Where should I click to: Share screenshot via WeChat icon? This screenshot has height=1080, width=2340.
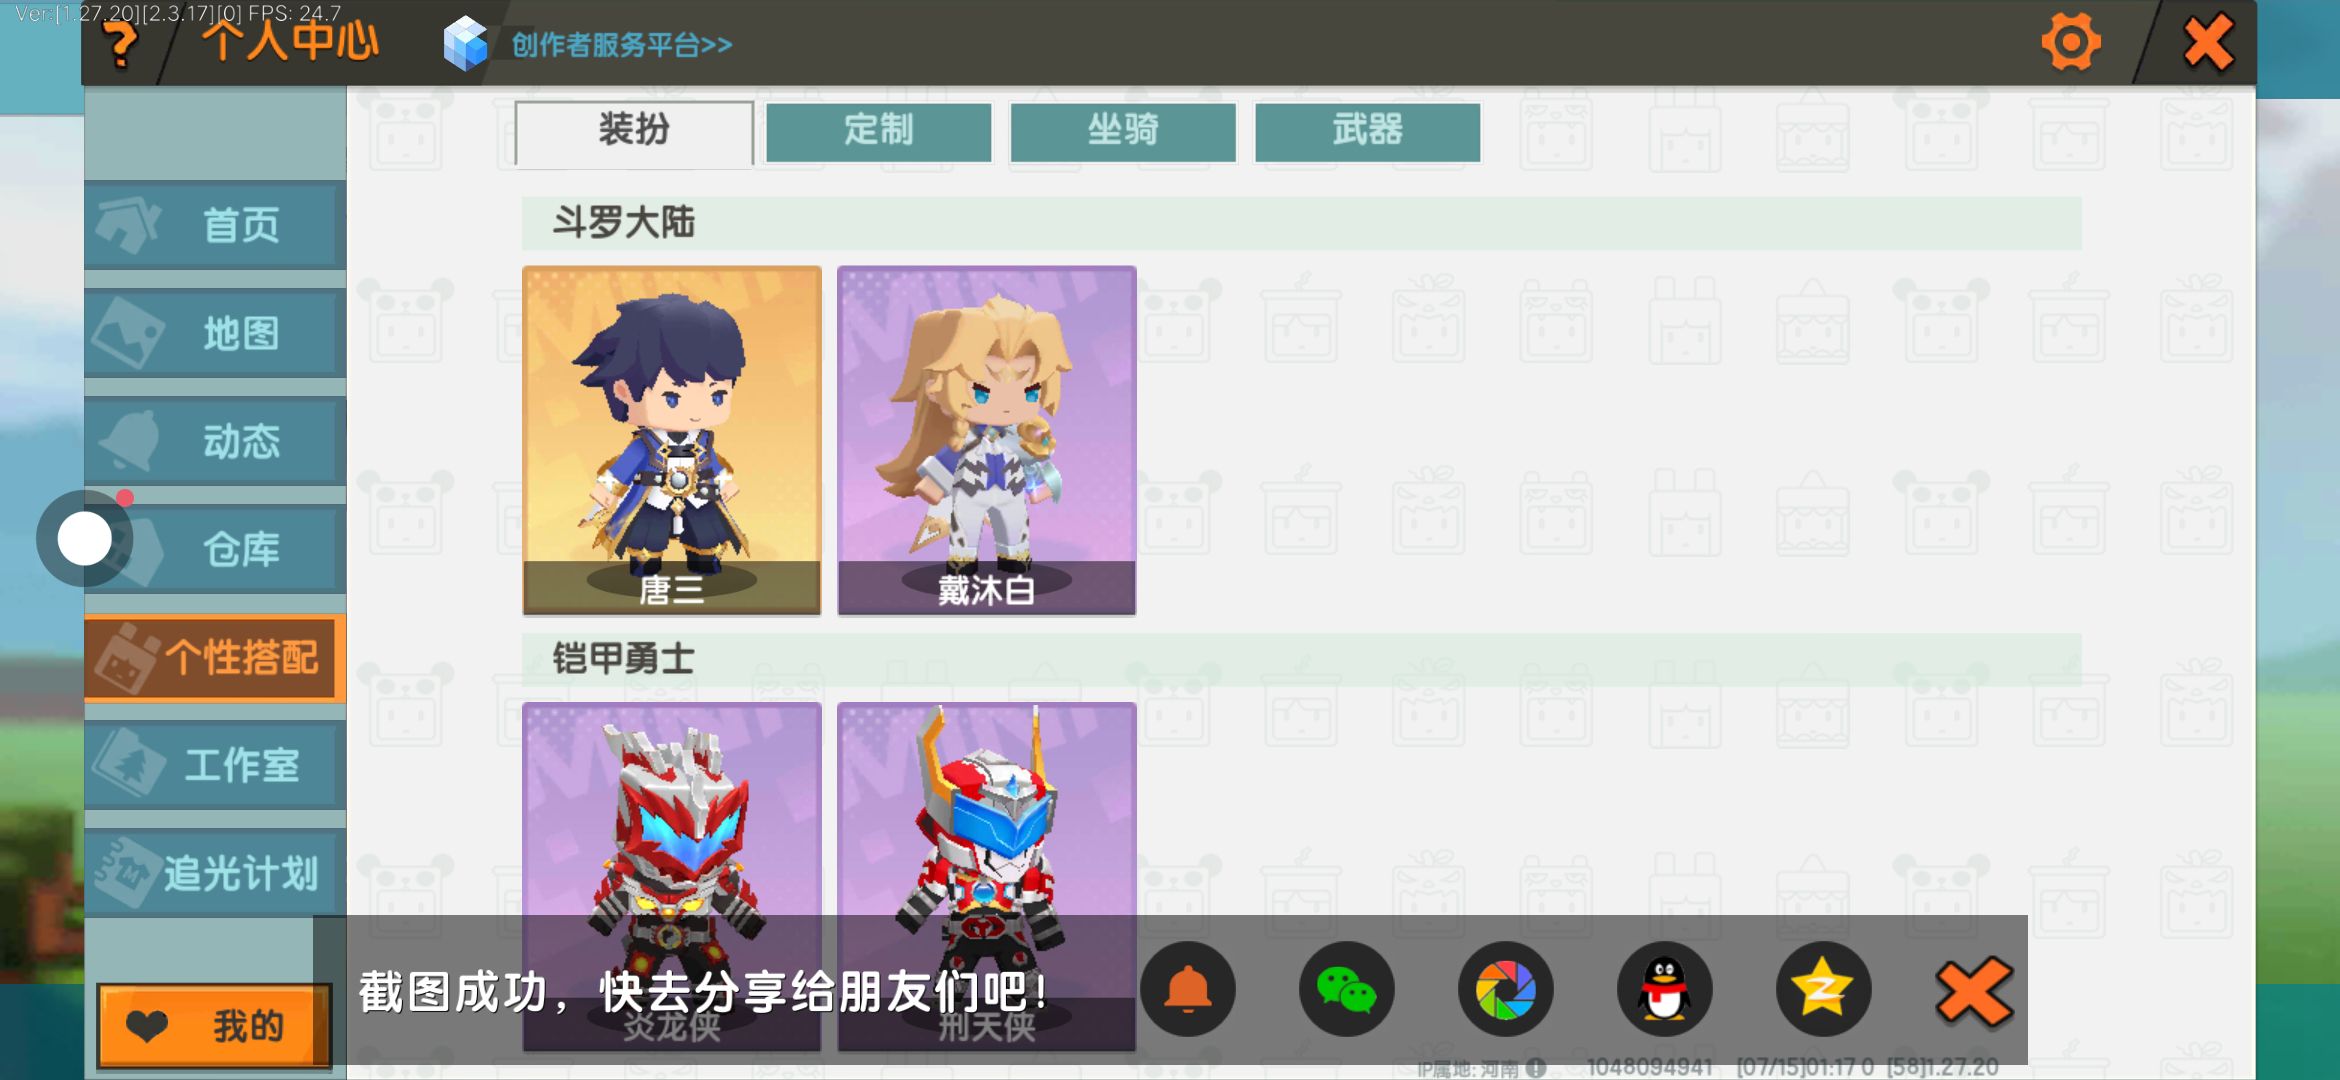(1346, 989)
